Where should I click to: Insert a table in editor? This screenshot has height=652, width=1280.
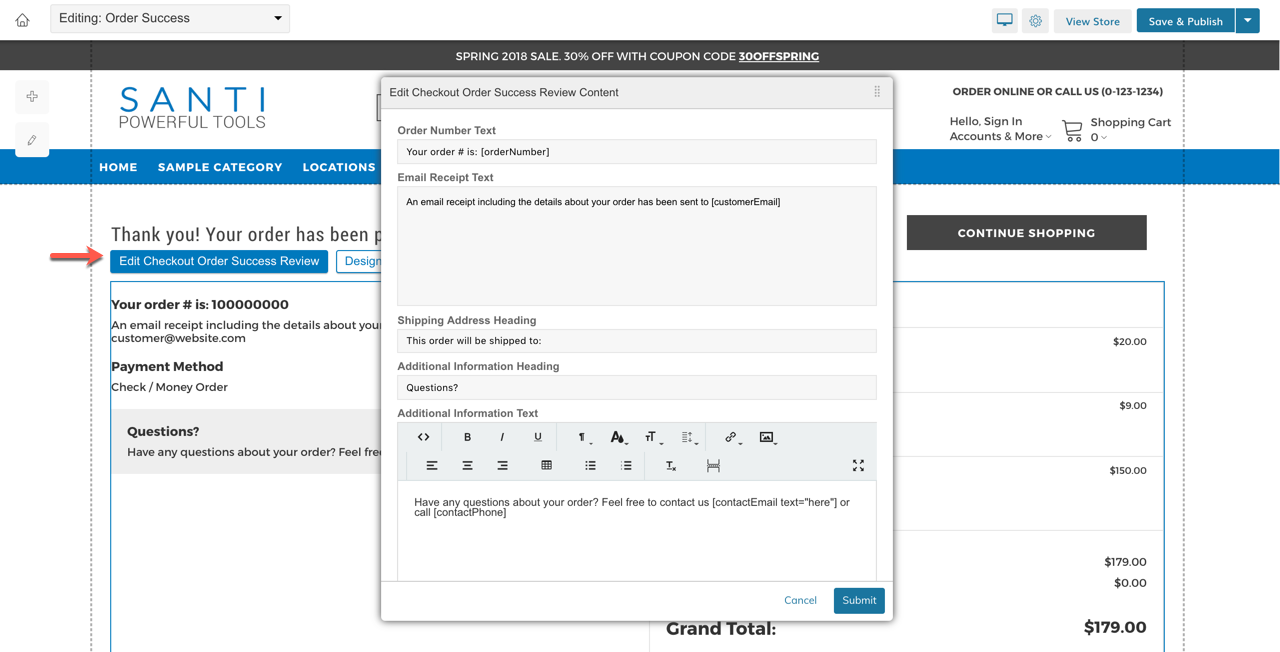click(546, 465)
